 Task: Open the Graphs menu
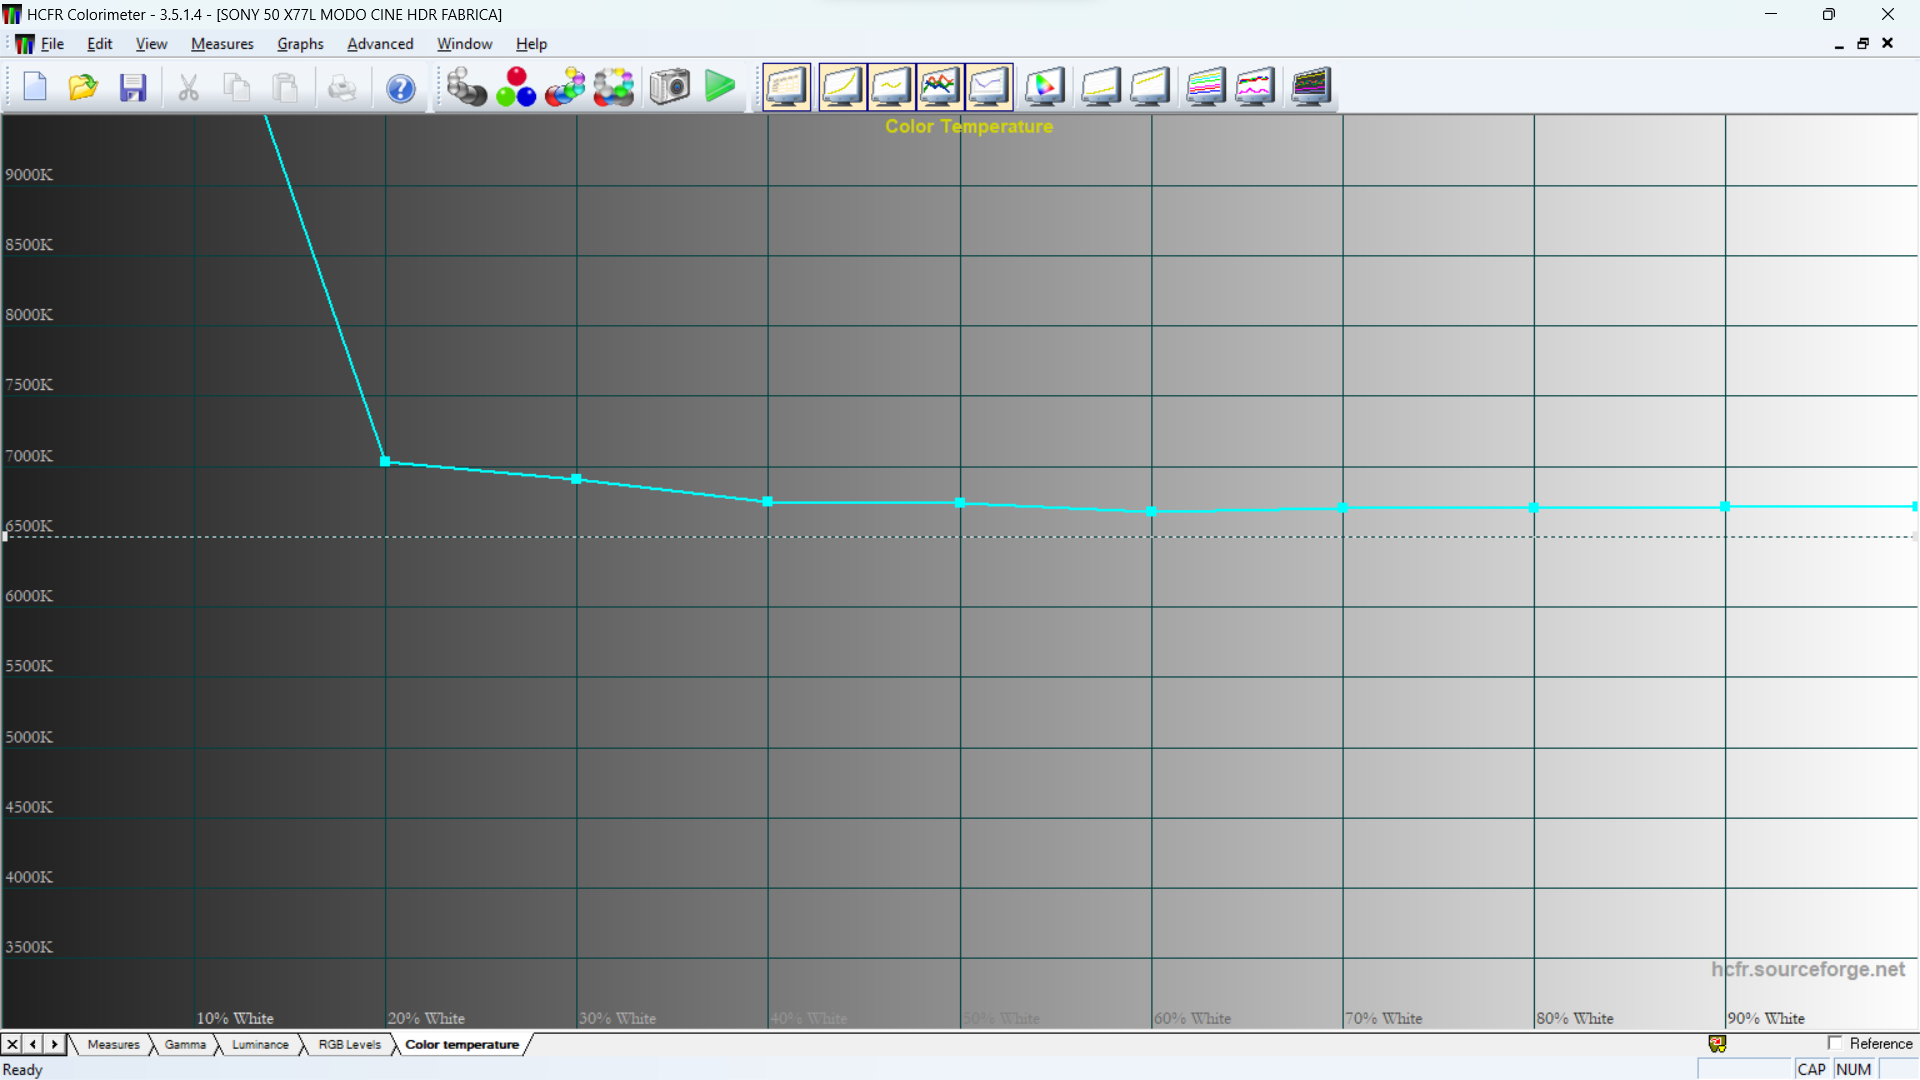300,44
